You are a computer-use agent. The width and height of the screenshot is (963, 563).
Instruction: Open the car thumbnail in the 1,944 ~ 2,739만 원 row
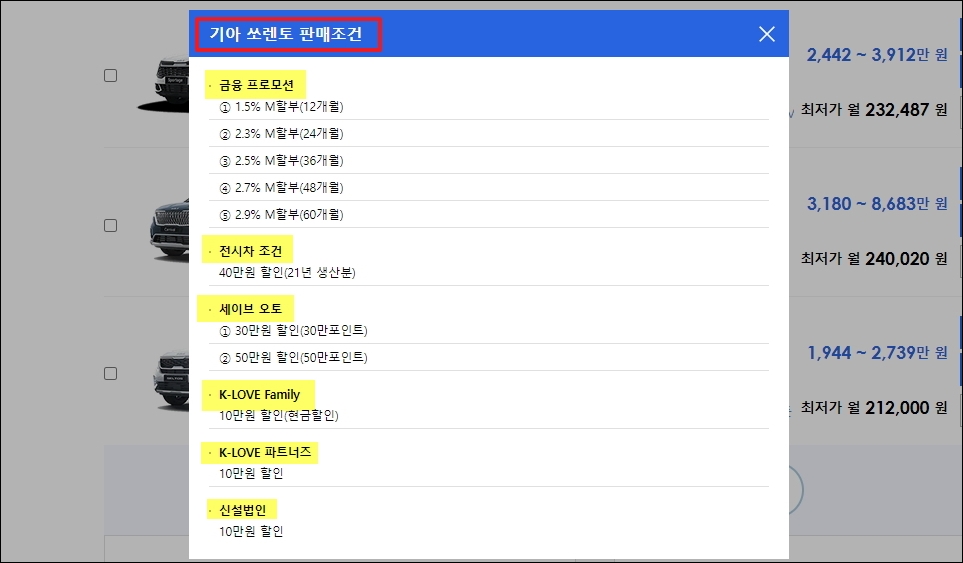[x=171, y=379]
